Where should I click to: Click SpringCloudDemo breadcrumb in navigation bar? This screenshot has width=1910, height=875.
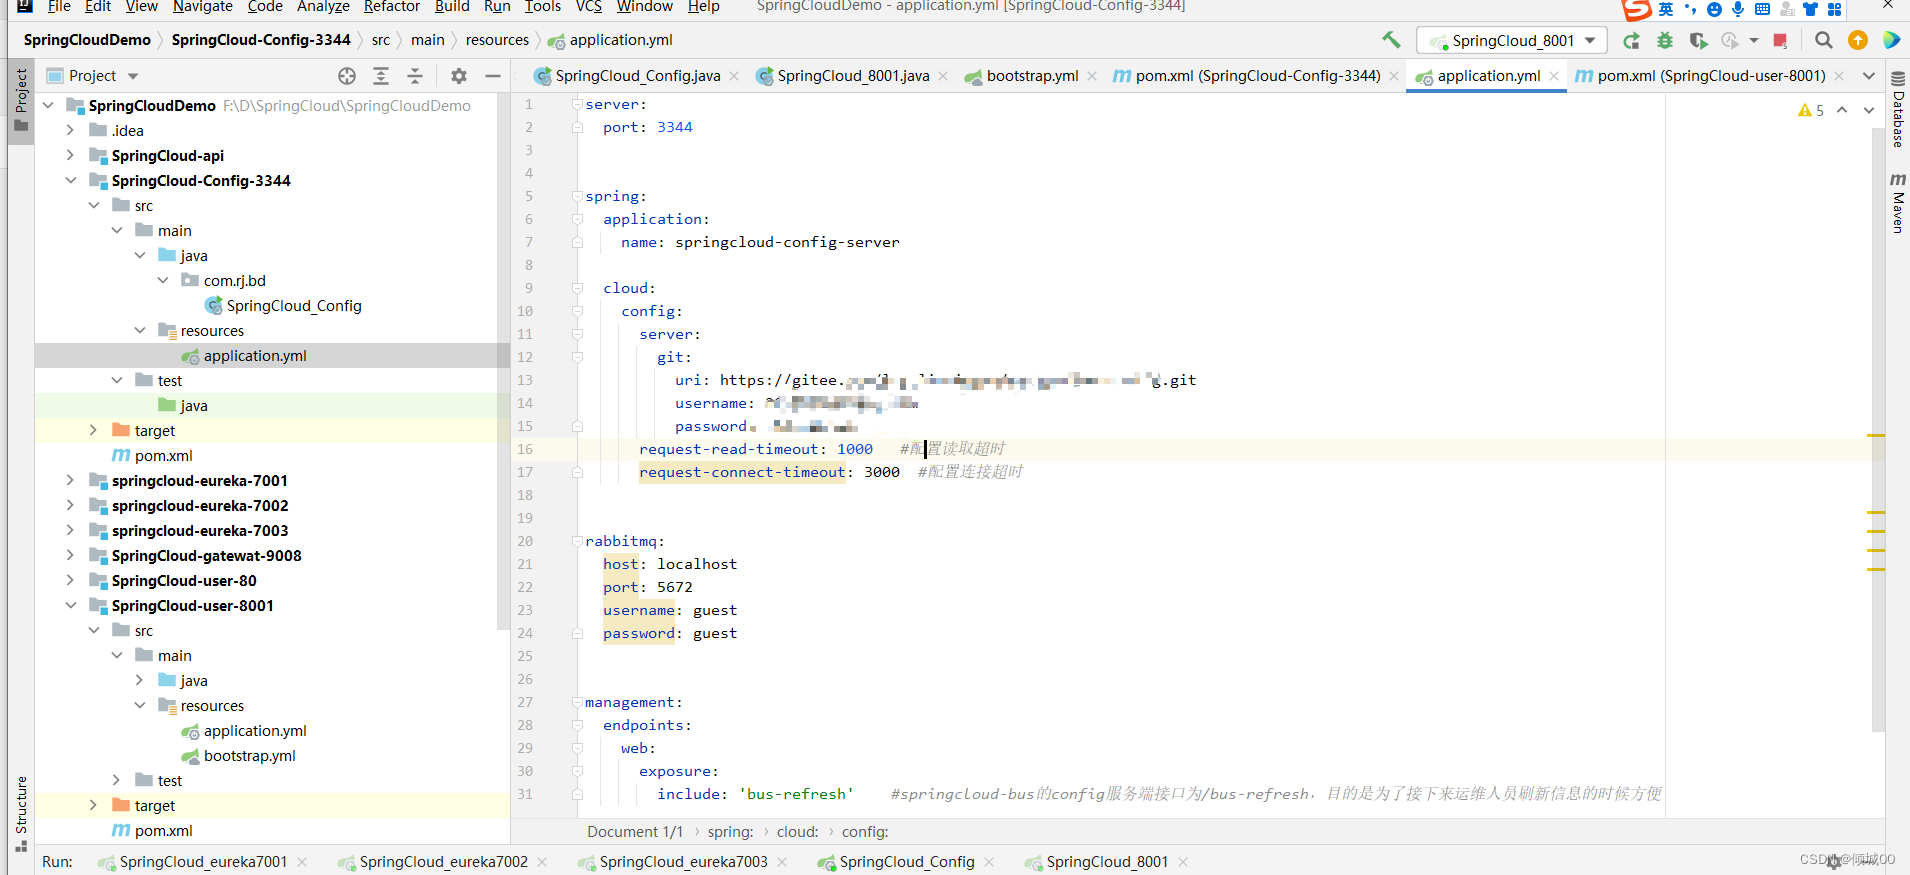point(87,40)
